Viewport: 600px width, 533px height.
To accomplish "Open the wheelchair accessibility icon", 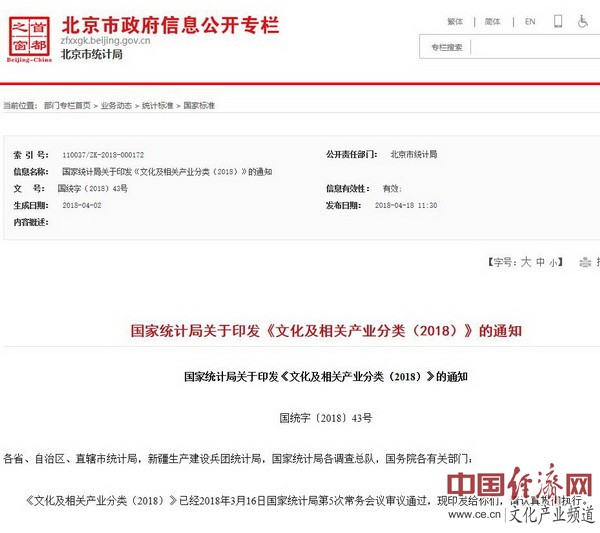I will click(584, 21).
